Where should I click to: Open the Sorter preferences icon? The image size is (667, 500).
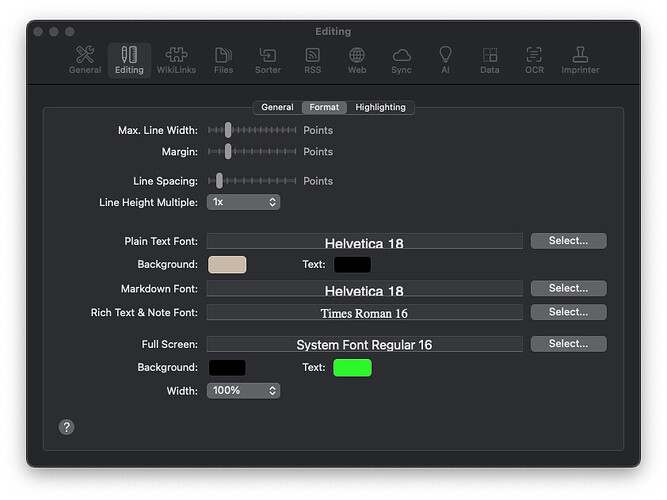pyautogui.click(x=268, y=60)
